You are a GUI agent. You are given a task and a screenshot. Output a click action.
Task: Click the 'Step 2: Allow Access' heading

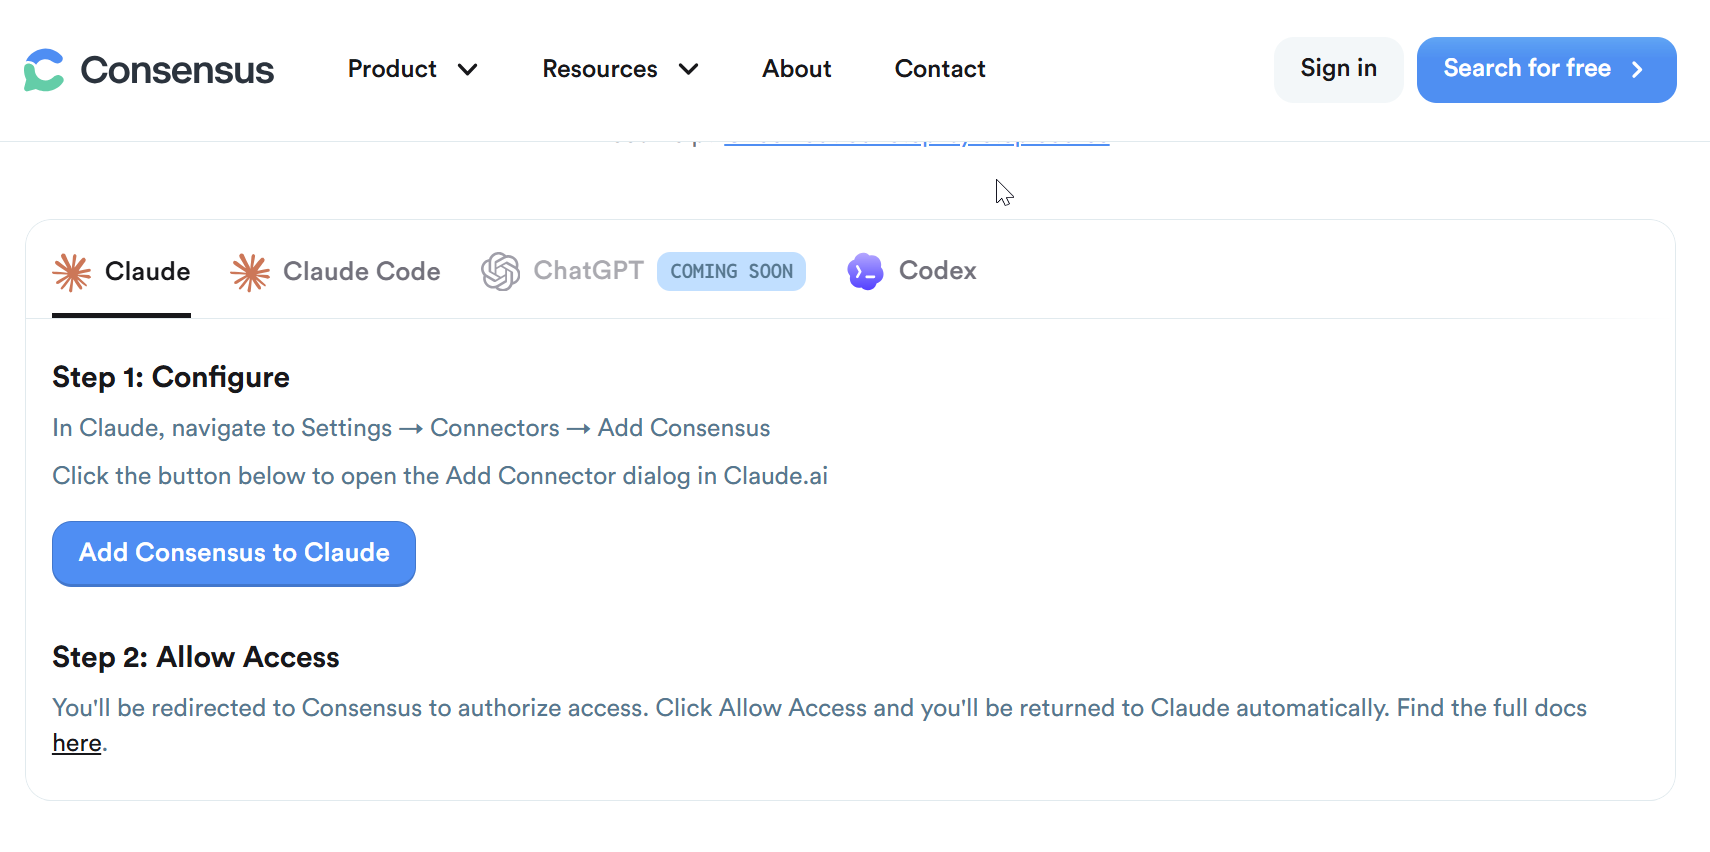click(x=196, y=657)
